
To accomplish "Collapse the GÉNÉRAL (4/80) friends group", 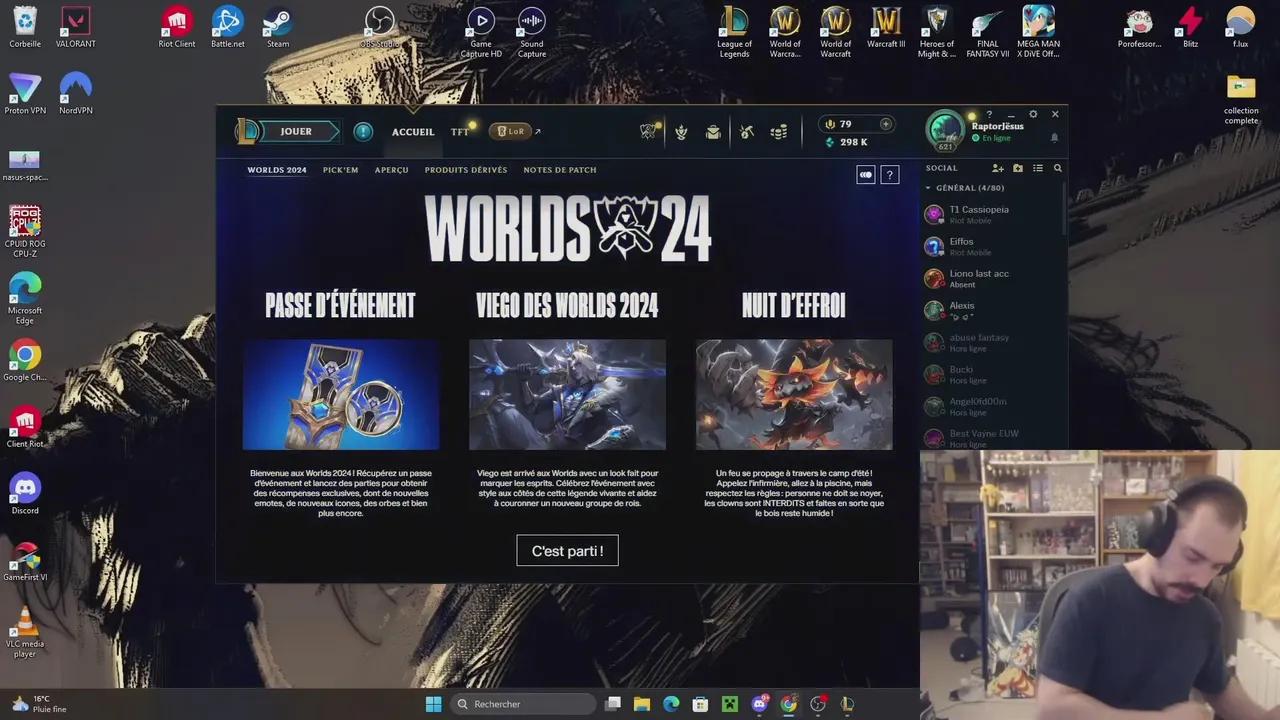I will pos(928,188).
